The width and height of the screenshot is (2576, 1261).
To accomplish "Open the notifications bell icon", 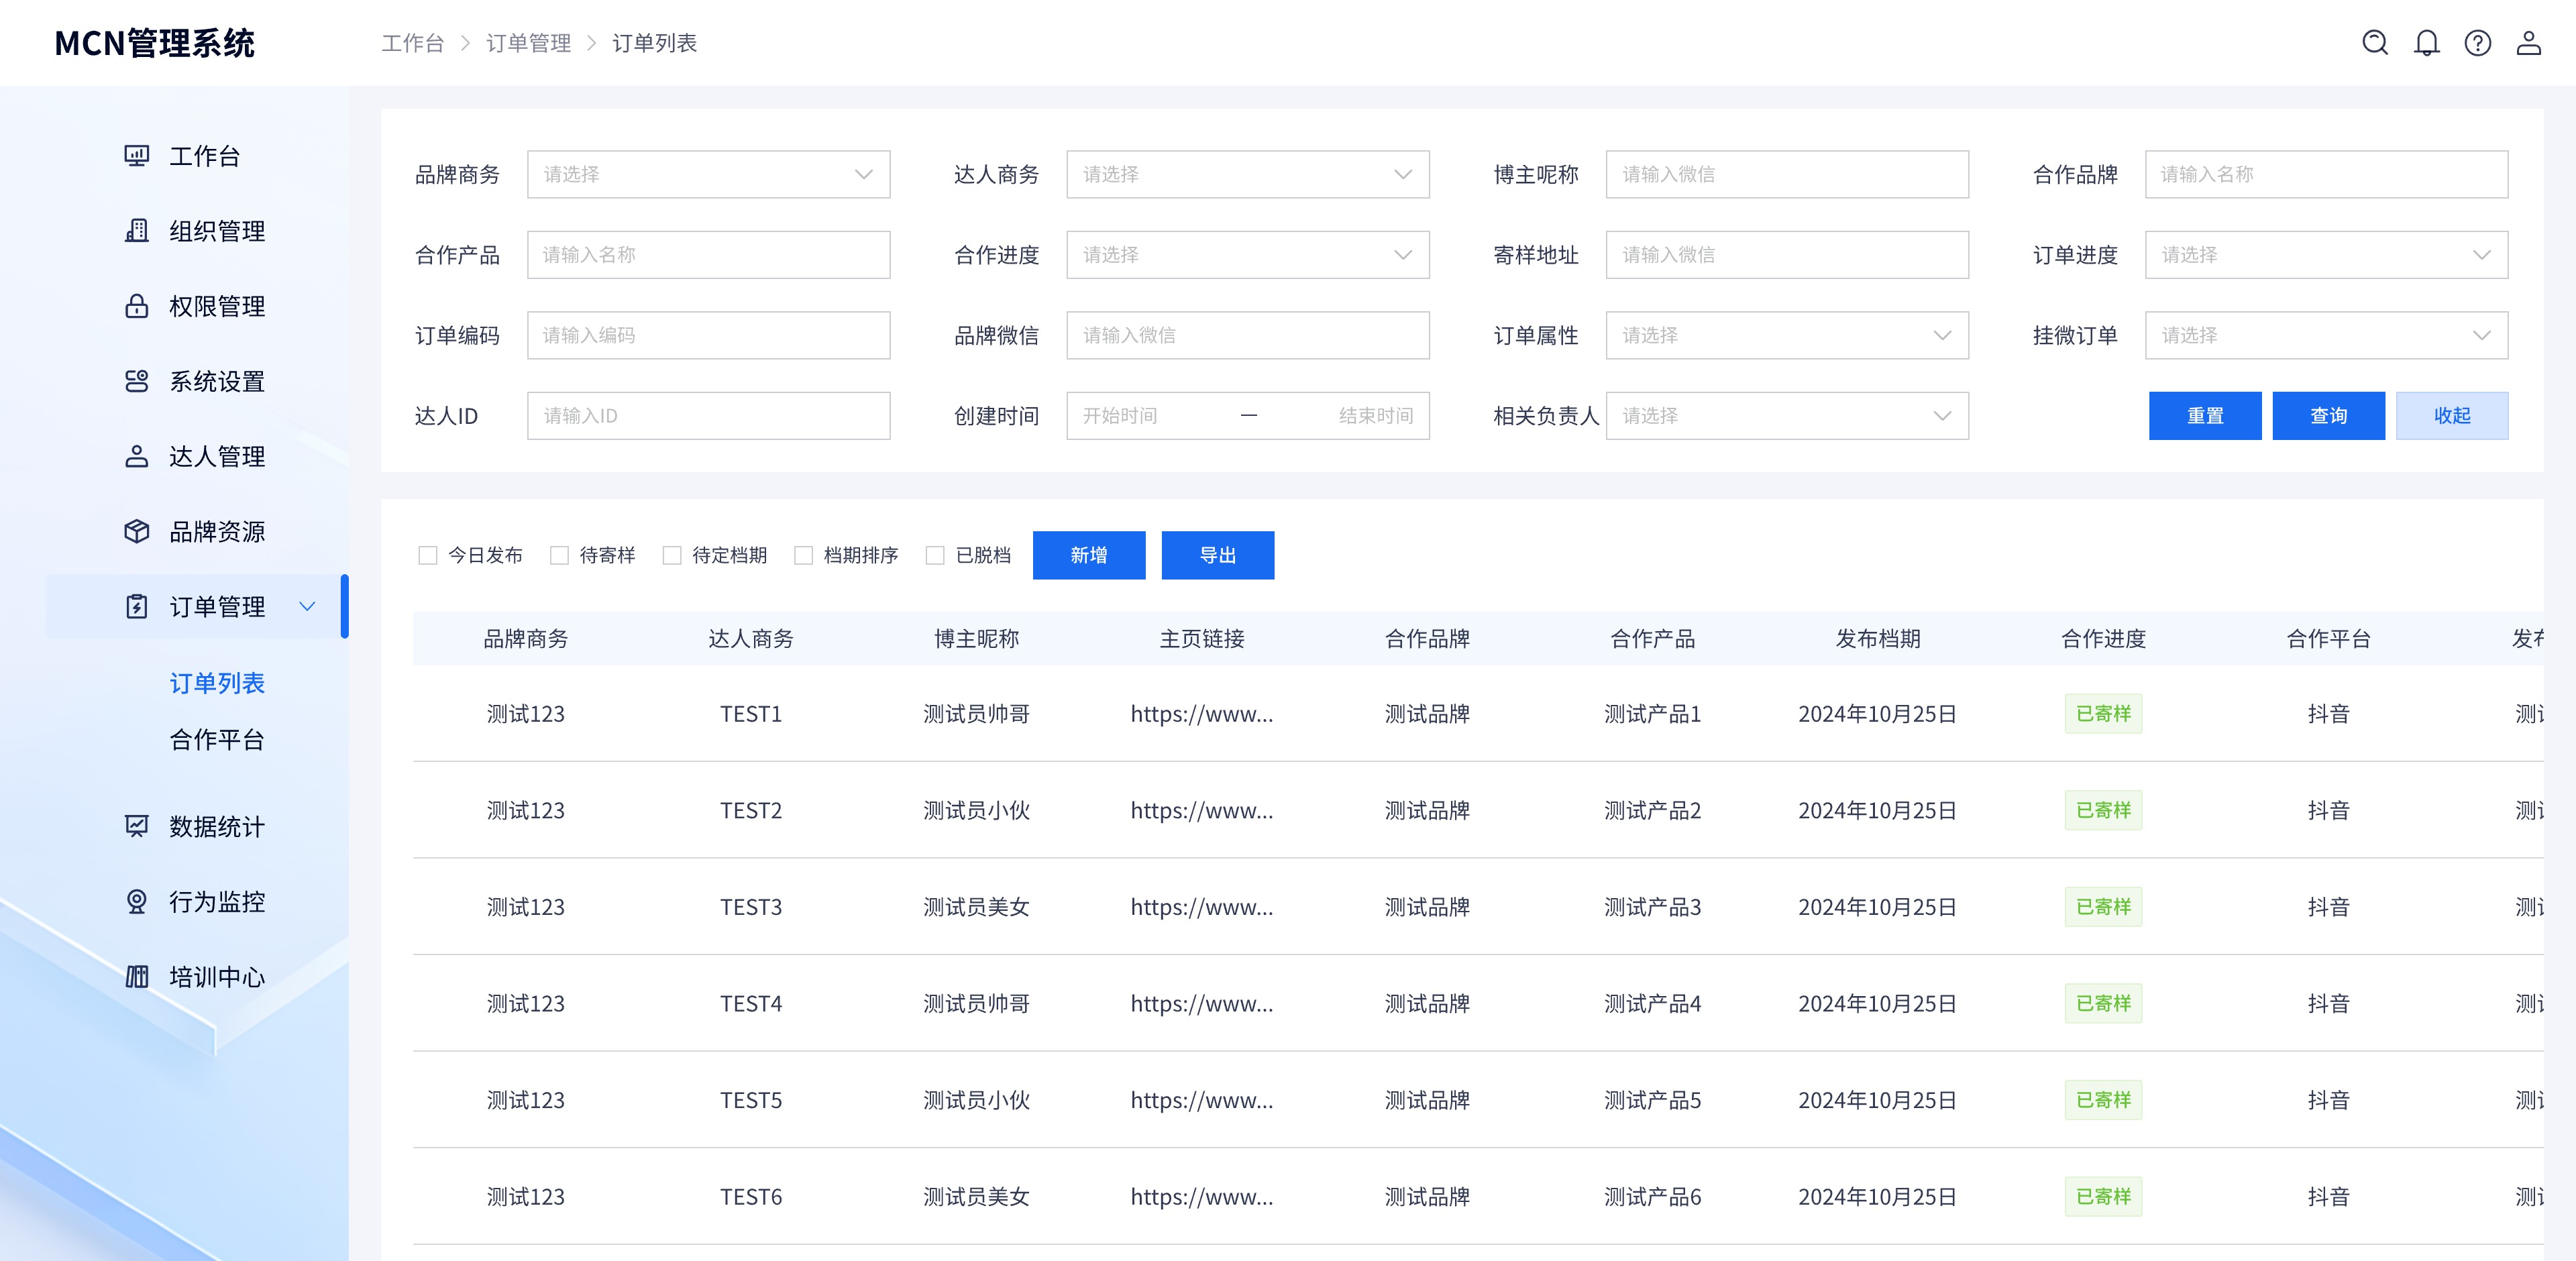I will (2426, 43).
